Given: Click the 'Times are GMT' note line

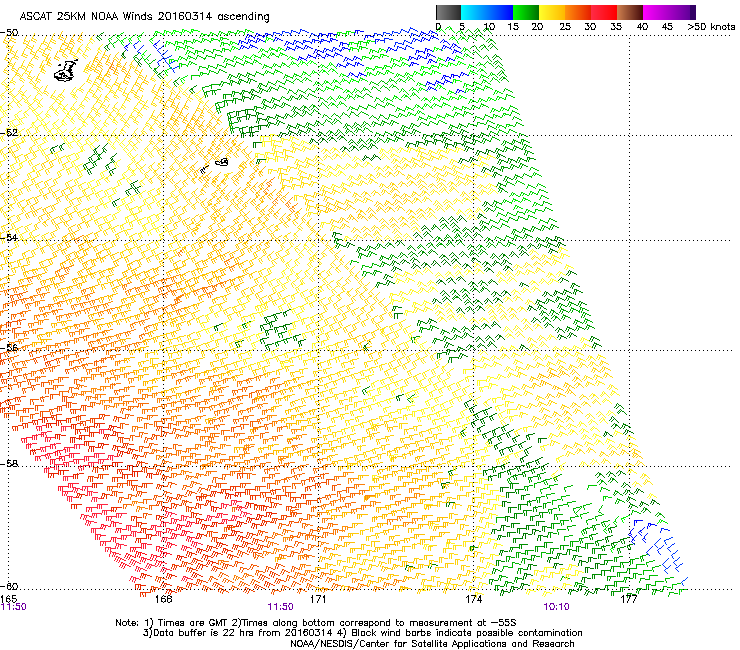Looking at the screenshot, I should 316,623.
